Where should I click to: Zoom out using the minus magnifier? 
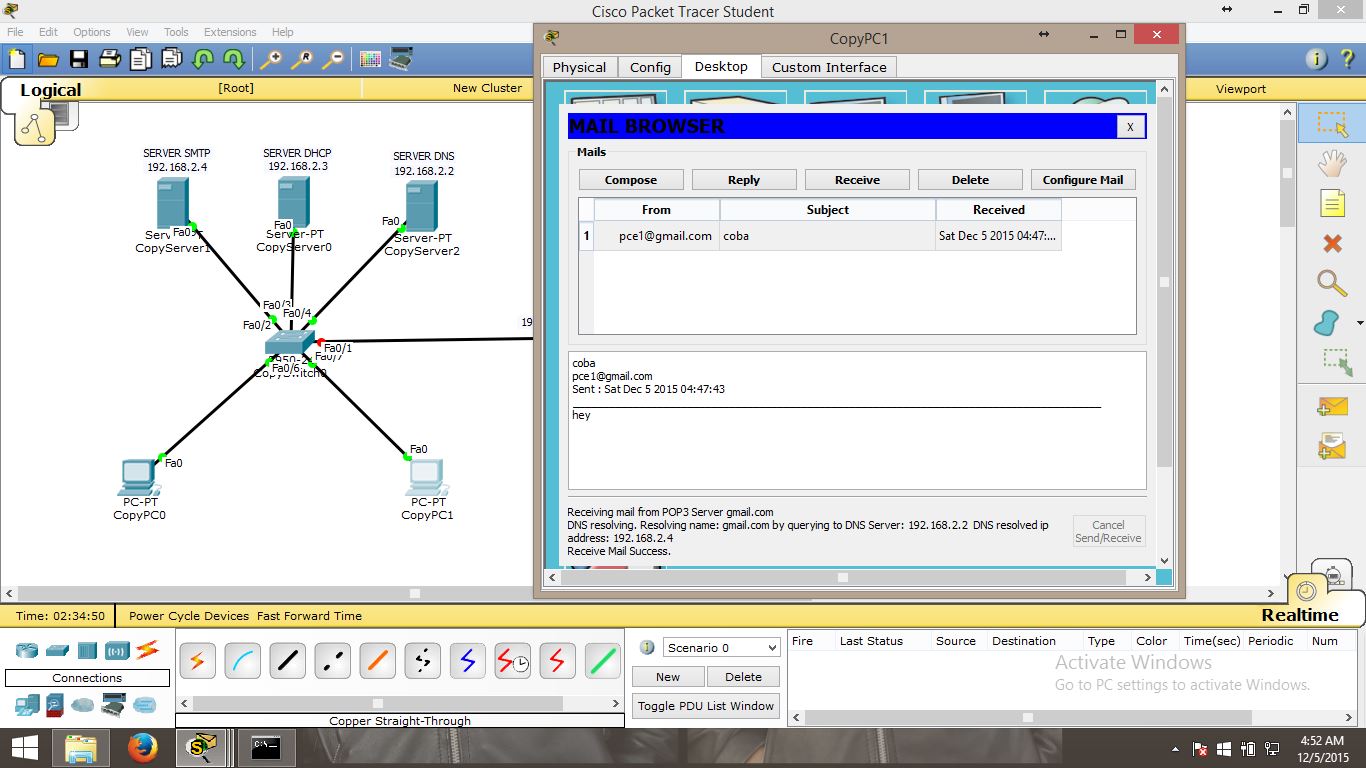point(333,59)
